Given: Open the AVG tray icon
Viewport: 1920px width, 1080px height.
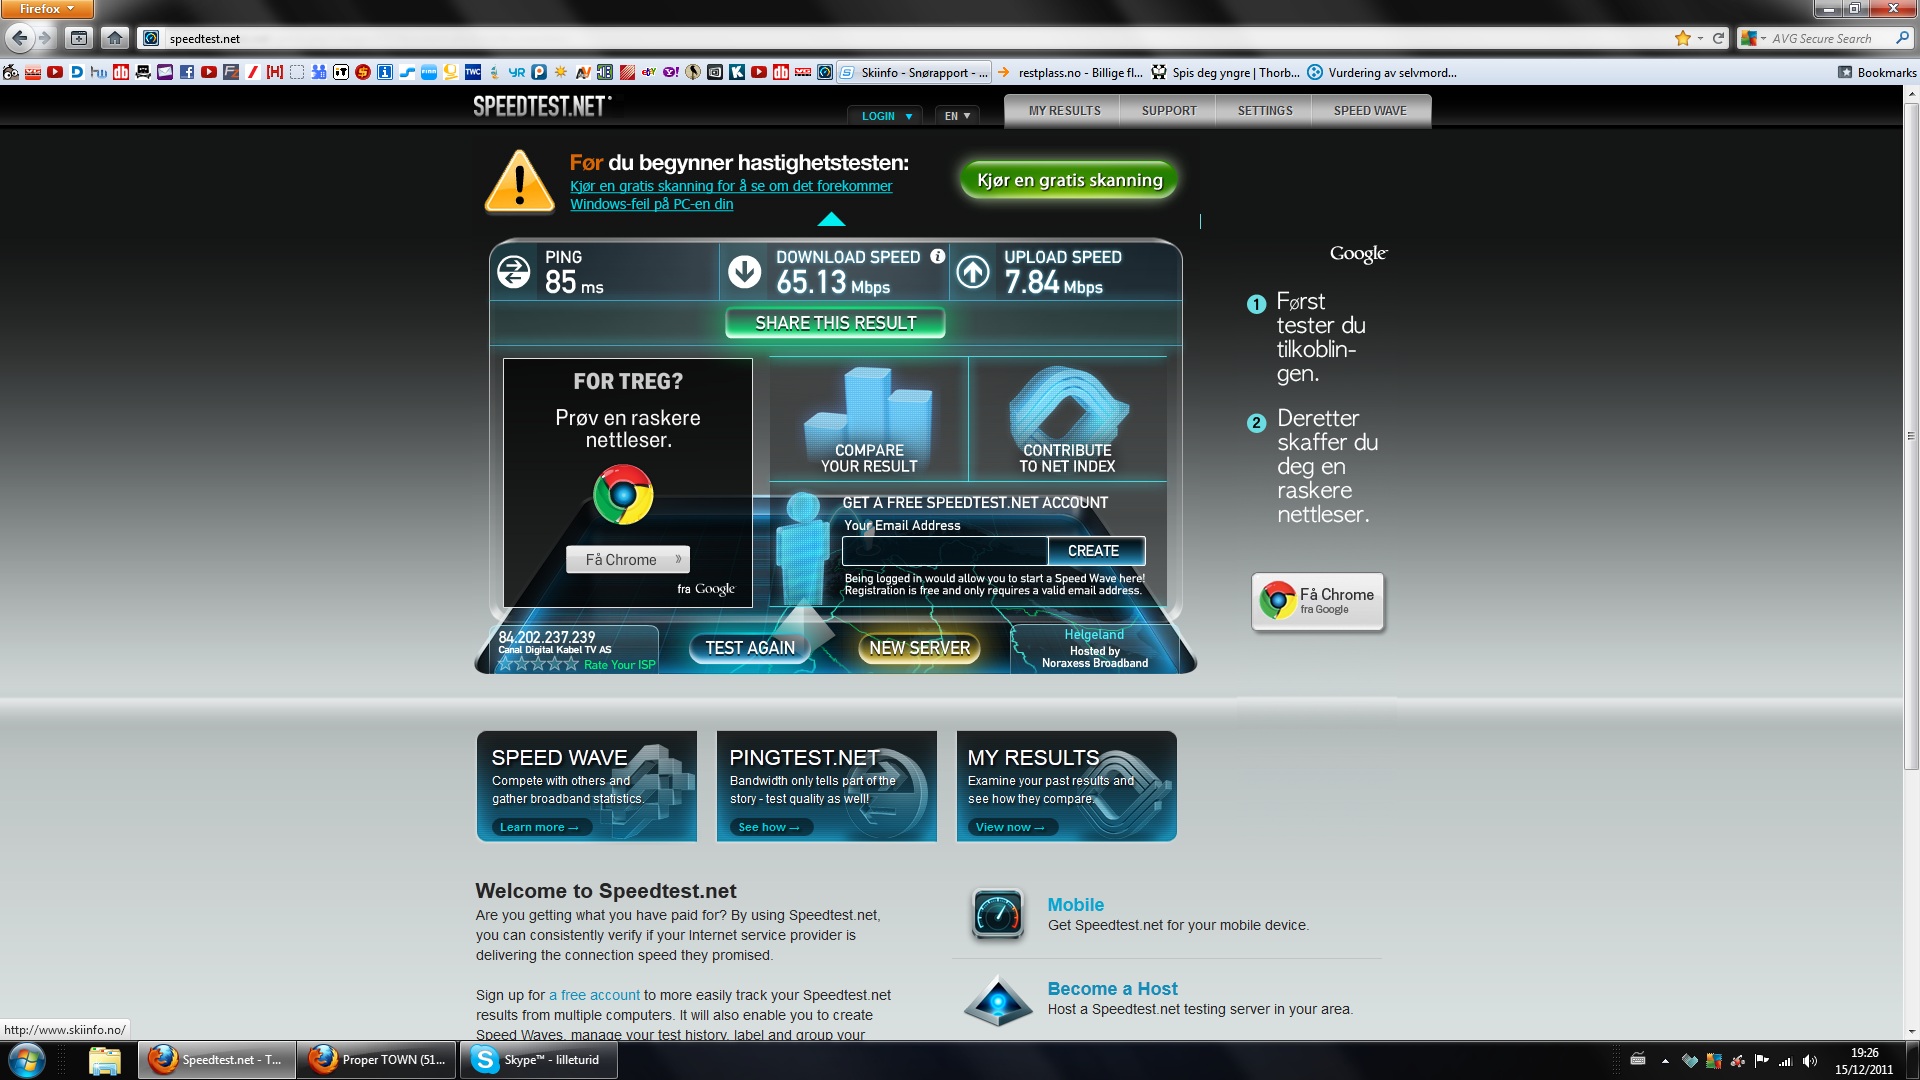Looking at the screenshot, I should (x=1713, y=1060).
